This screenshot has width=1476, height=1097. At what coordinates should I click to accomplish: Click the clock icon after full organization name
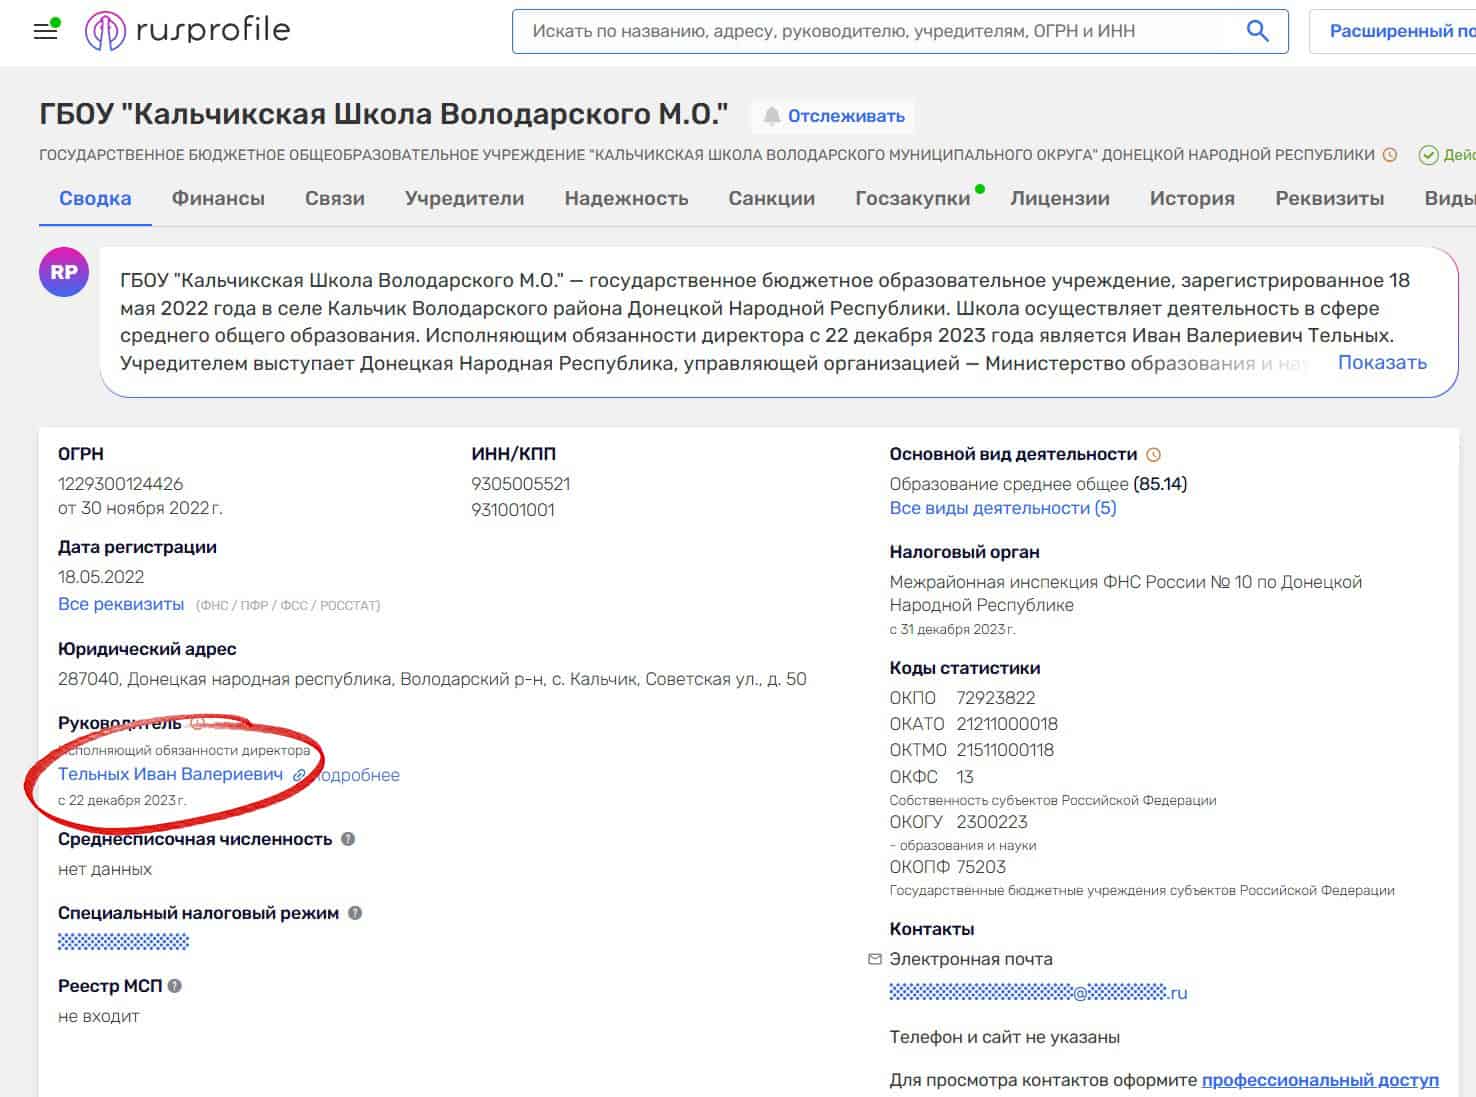point(1389,155)
